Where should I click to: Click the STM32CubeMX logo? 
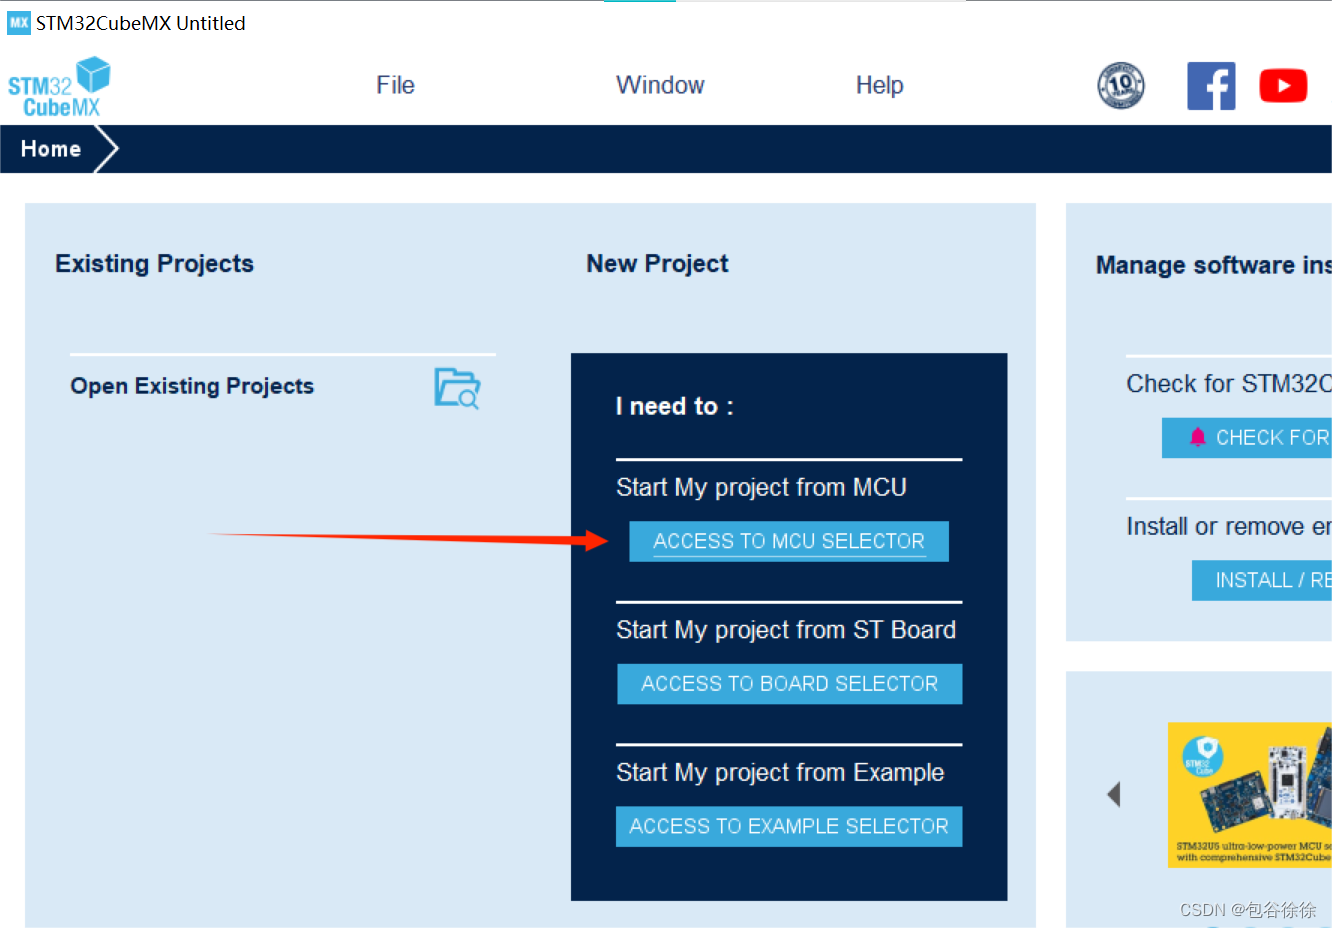pyautogui.click(x=59, y=87)
